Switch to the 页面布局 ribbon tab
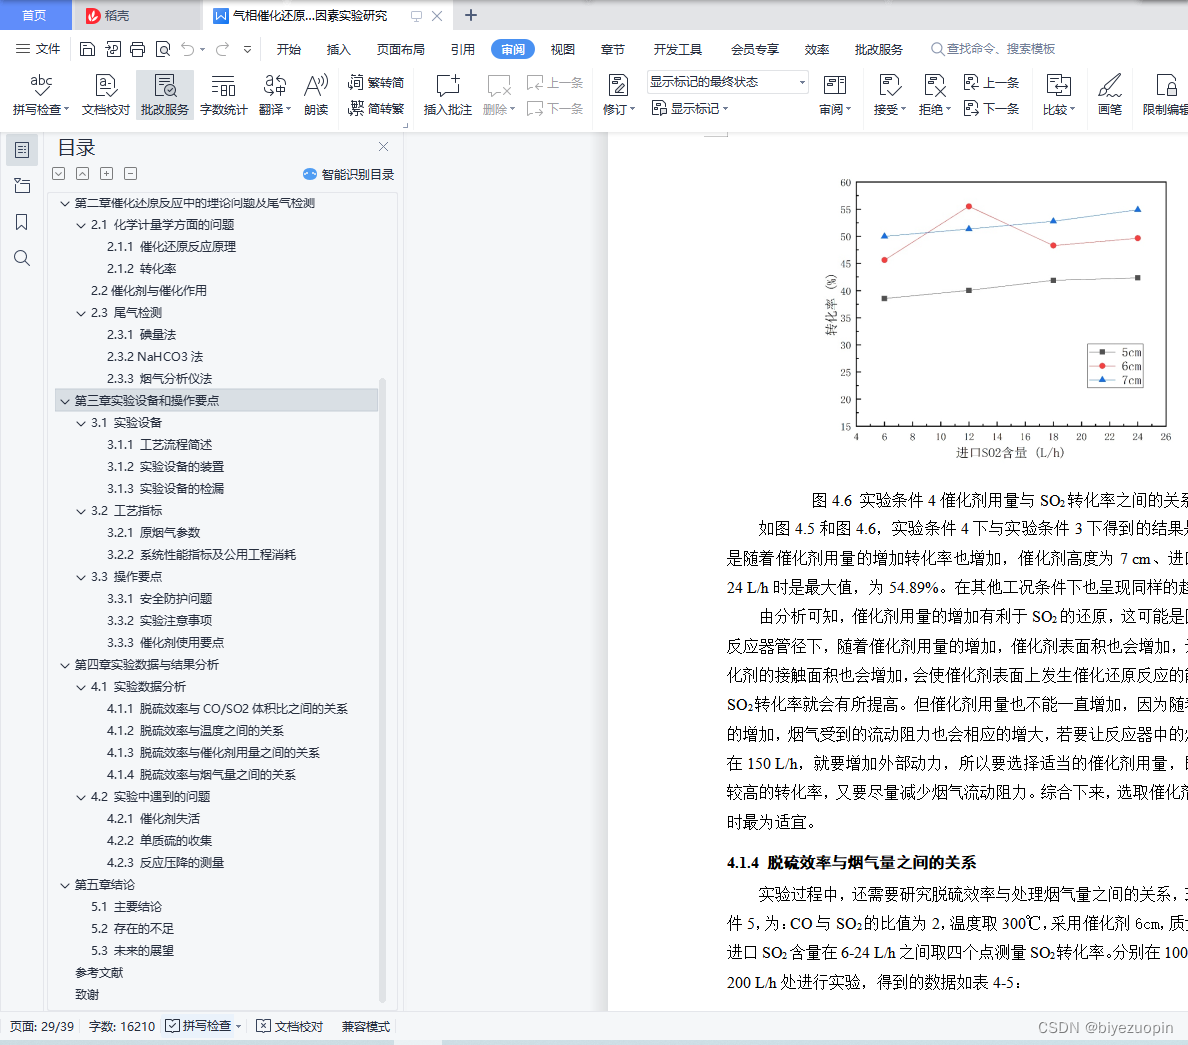The width and height of the screenshot is (1188, 1045). pyautogui.click(x=401, y=49)
